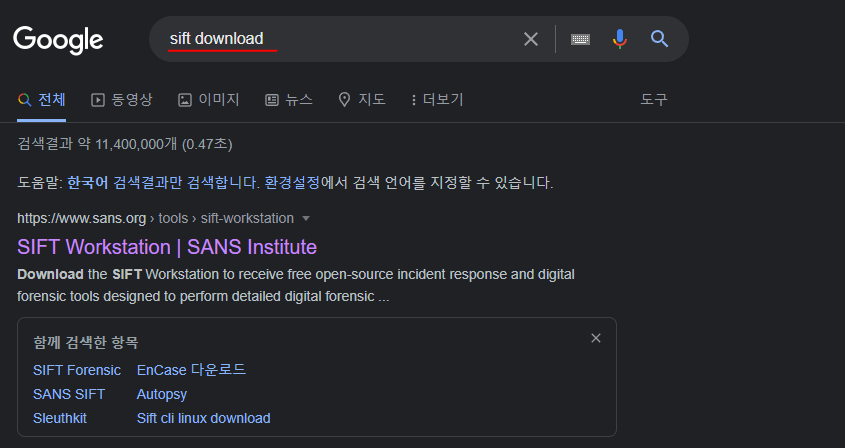This screenshot has height=448, width=845.
Task: Open the on-screen keyboard icon
Action: (580, 39)
